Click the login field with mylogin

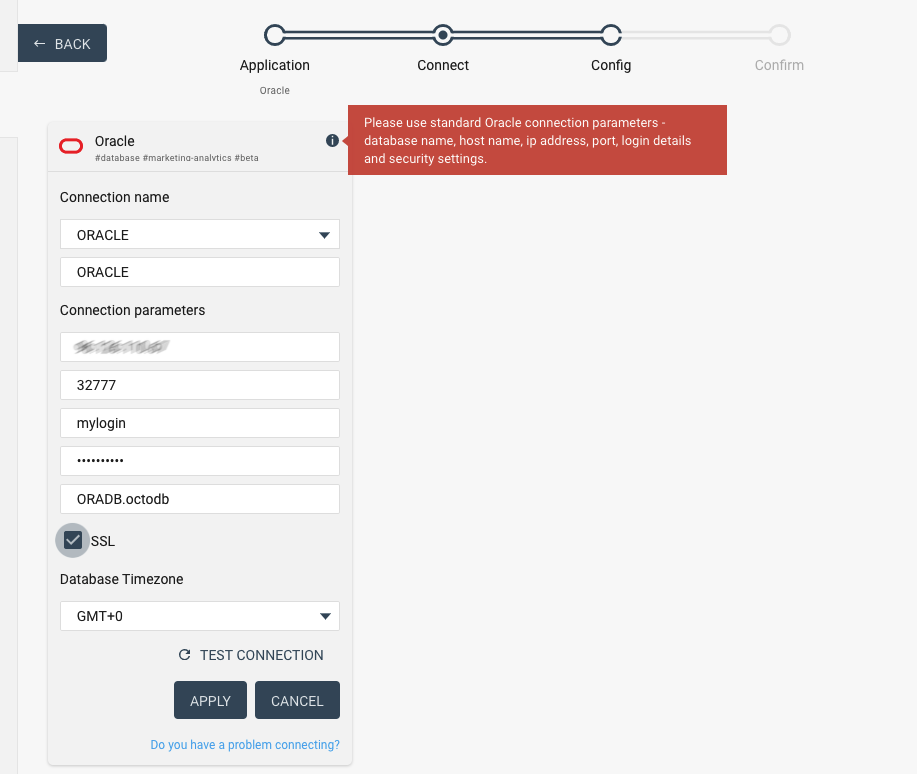pos(199,423)
